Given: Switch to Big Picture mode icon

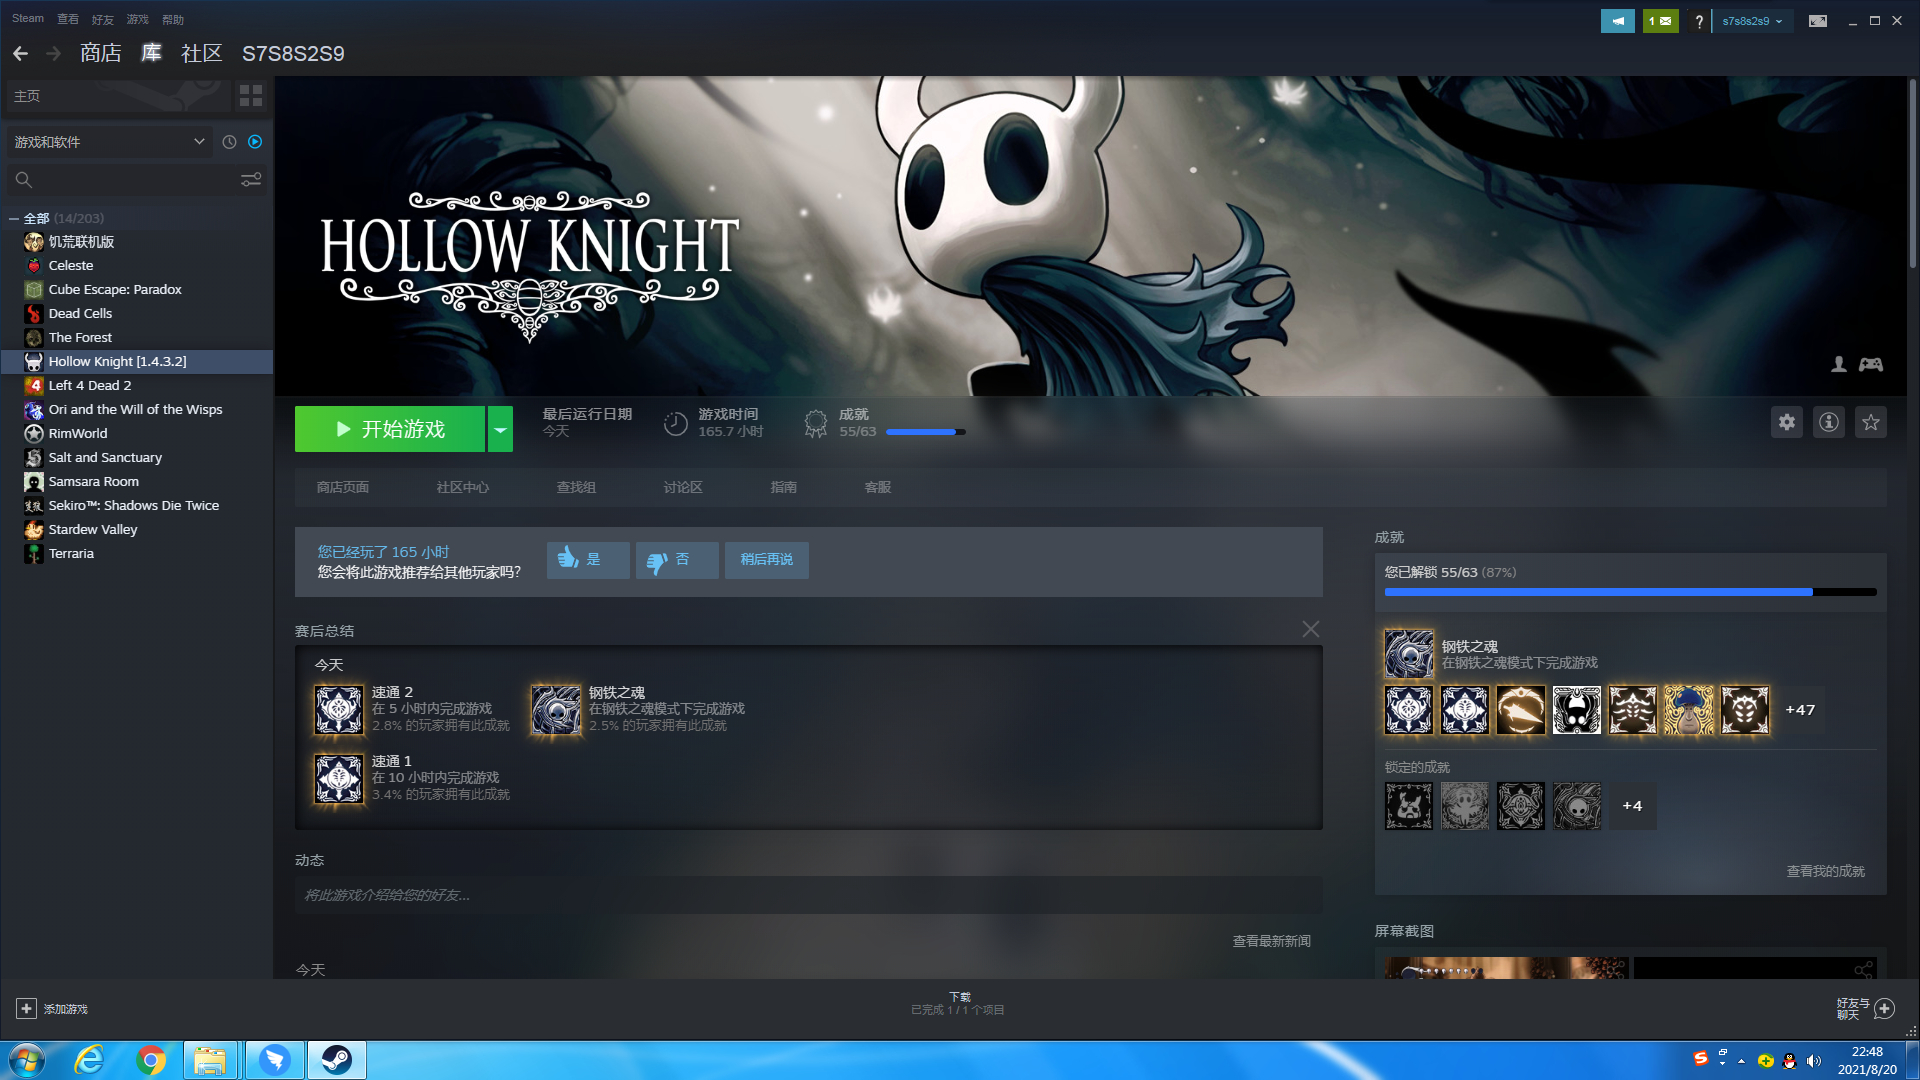Looking at the screenshot, I should pos(1818,21).
